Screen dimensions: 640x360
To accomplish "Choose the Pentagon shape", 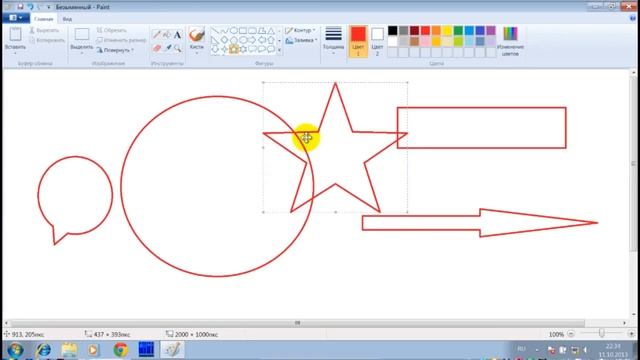I will coord(234,40).
